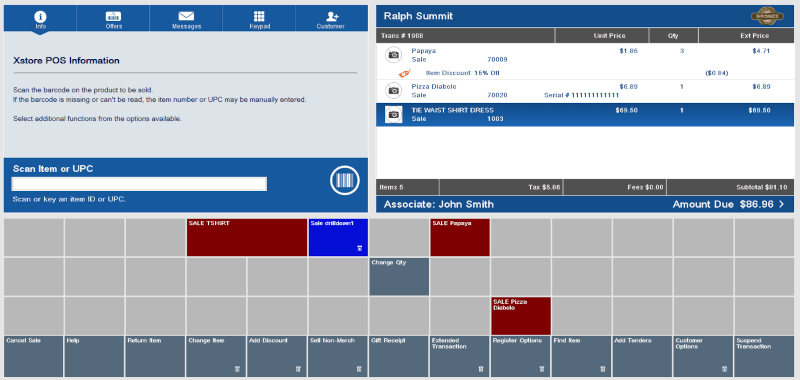Viewport: 800px width, 380px height.
Task: Click the Help button
Action: tap(94, 357)
